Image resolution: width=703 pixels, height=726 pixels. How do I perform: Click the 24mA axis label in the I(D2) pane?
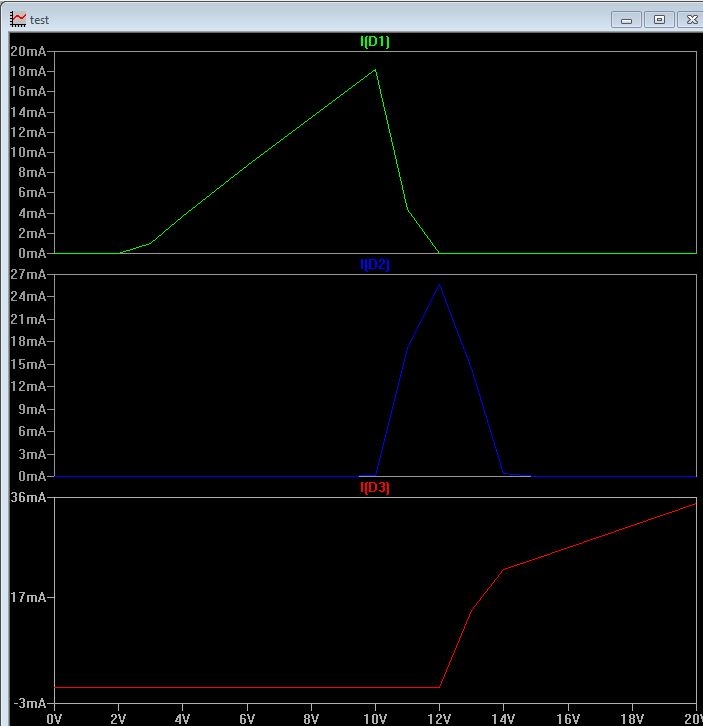click(28, 297)
